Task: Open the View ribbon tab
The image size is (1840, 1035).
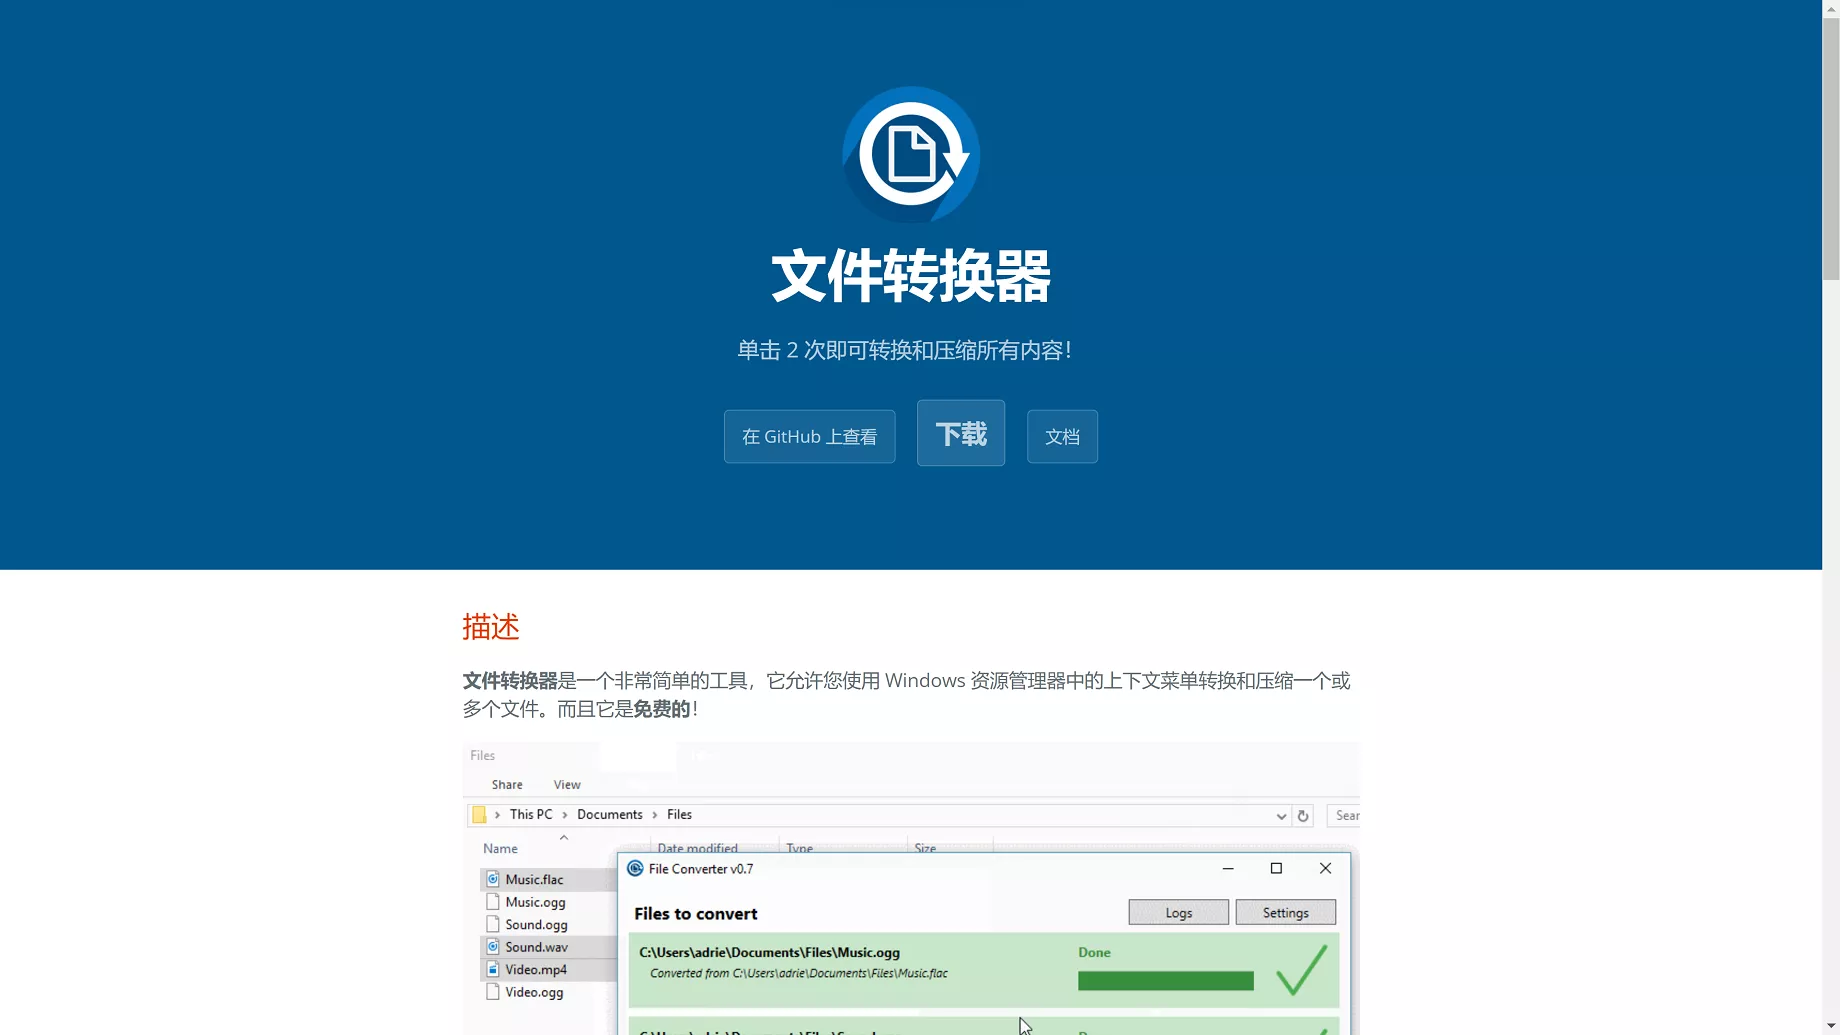Action: pos(567,785)
